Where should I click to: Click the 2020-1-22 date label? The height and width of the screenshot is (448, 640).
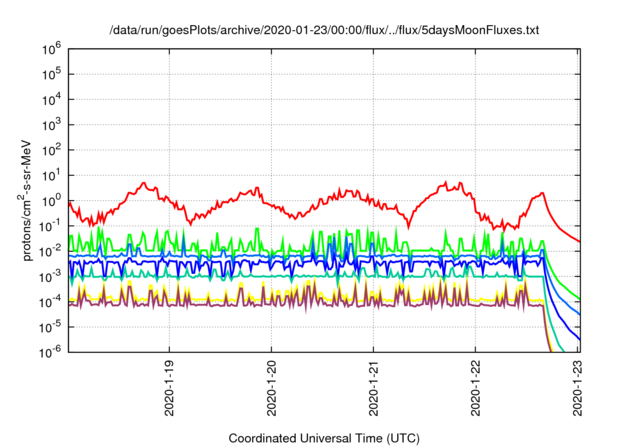point(476,388)
